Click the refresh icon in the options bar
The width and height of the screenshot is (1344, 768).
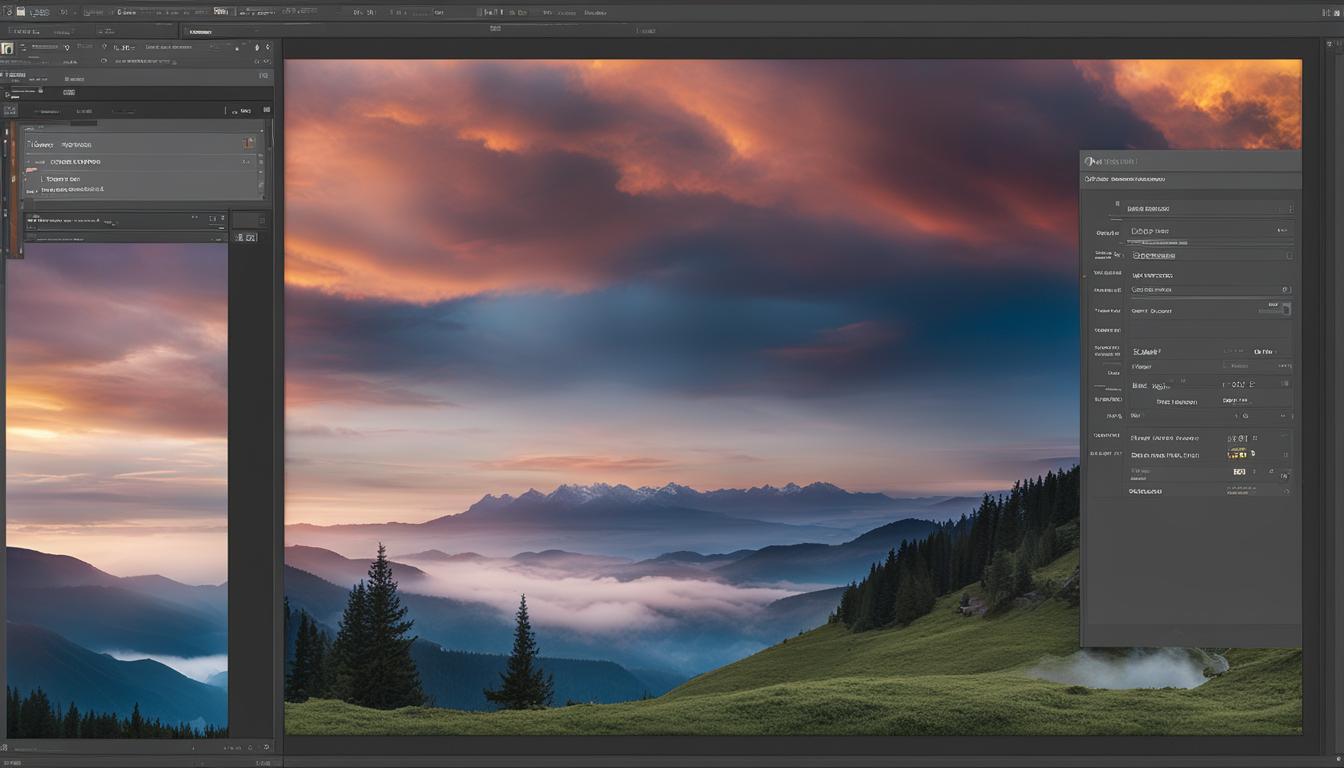tap(104, 62)
